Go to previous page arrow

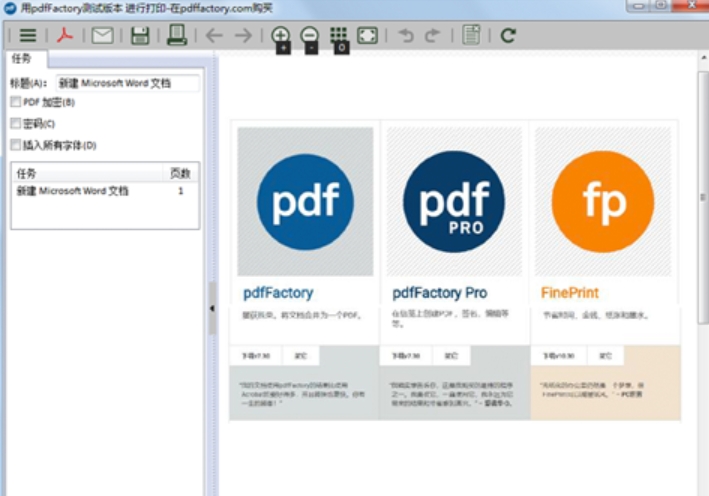coord(214,35)
